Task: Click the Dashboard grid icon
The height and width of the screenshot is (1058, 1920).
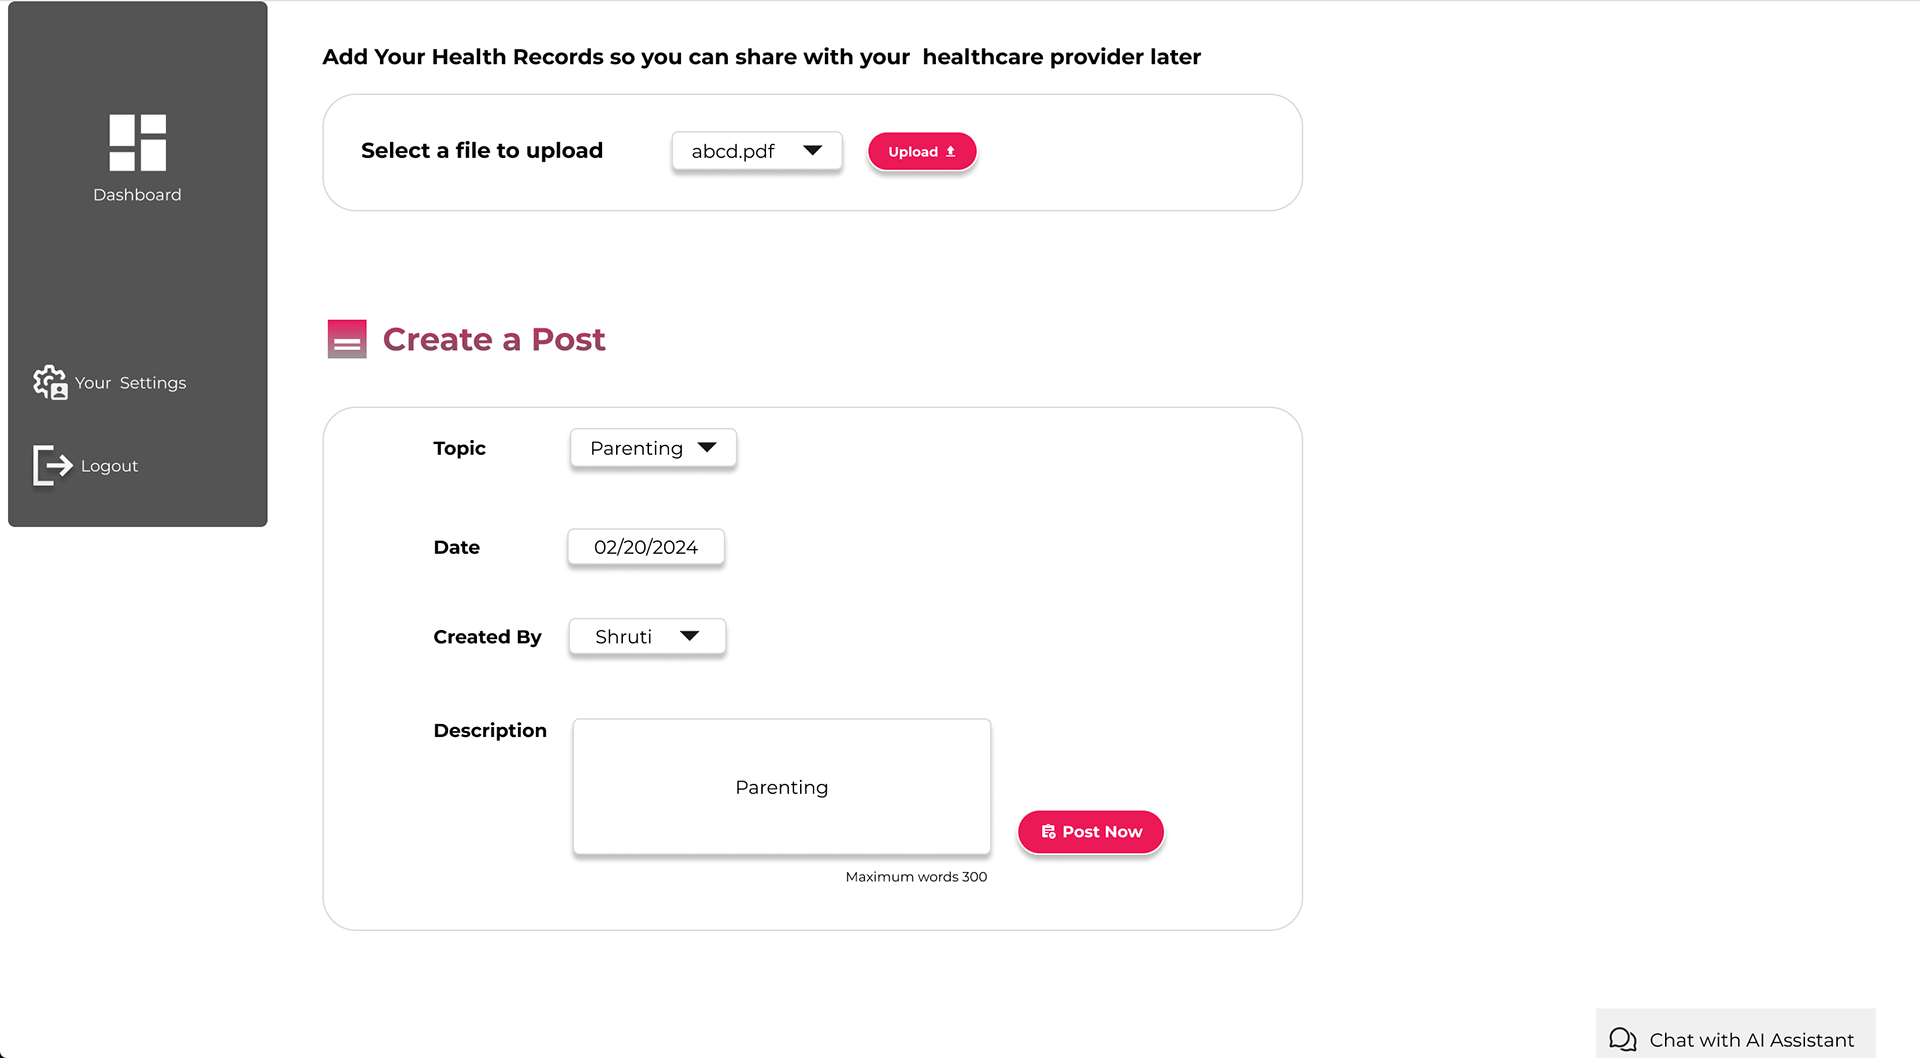Action: [x=137, y=142]
